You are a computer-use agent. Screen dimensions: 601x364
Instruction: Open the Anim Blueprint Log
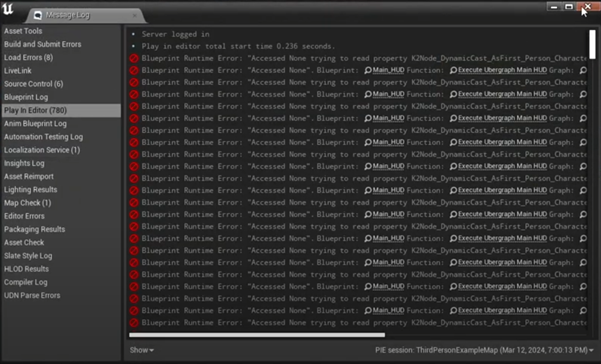pos(35,124)
